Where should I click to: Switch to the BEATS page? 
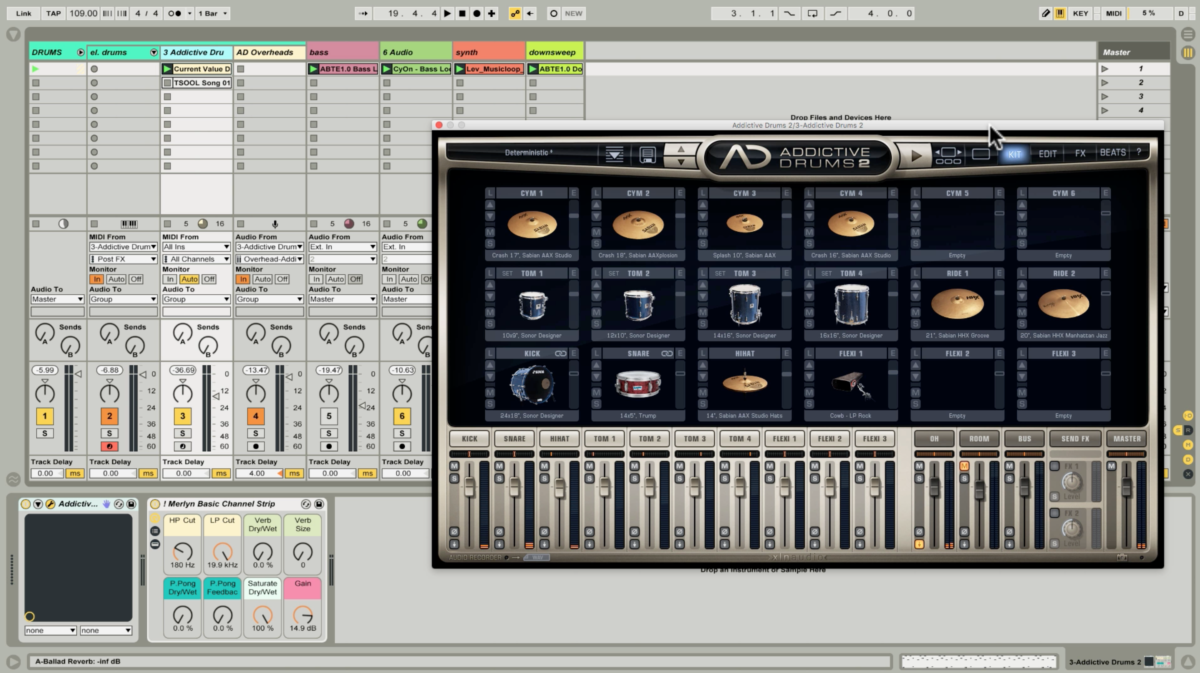click(x=1113, y=153)
